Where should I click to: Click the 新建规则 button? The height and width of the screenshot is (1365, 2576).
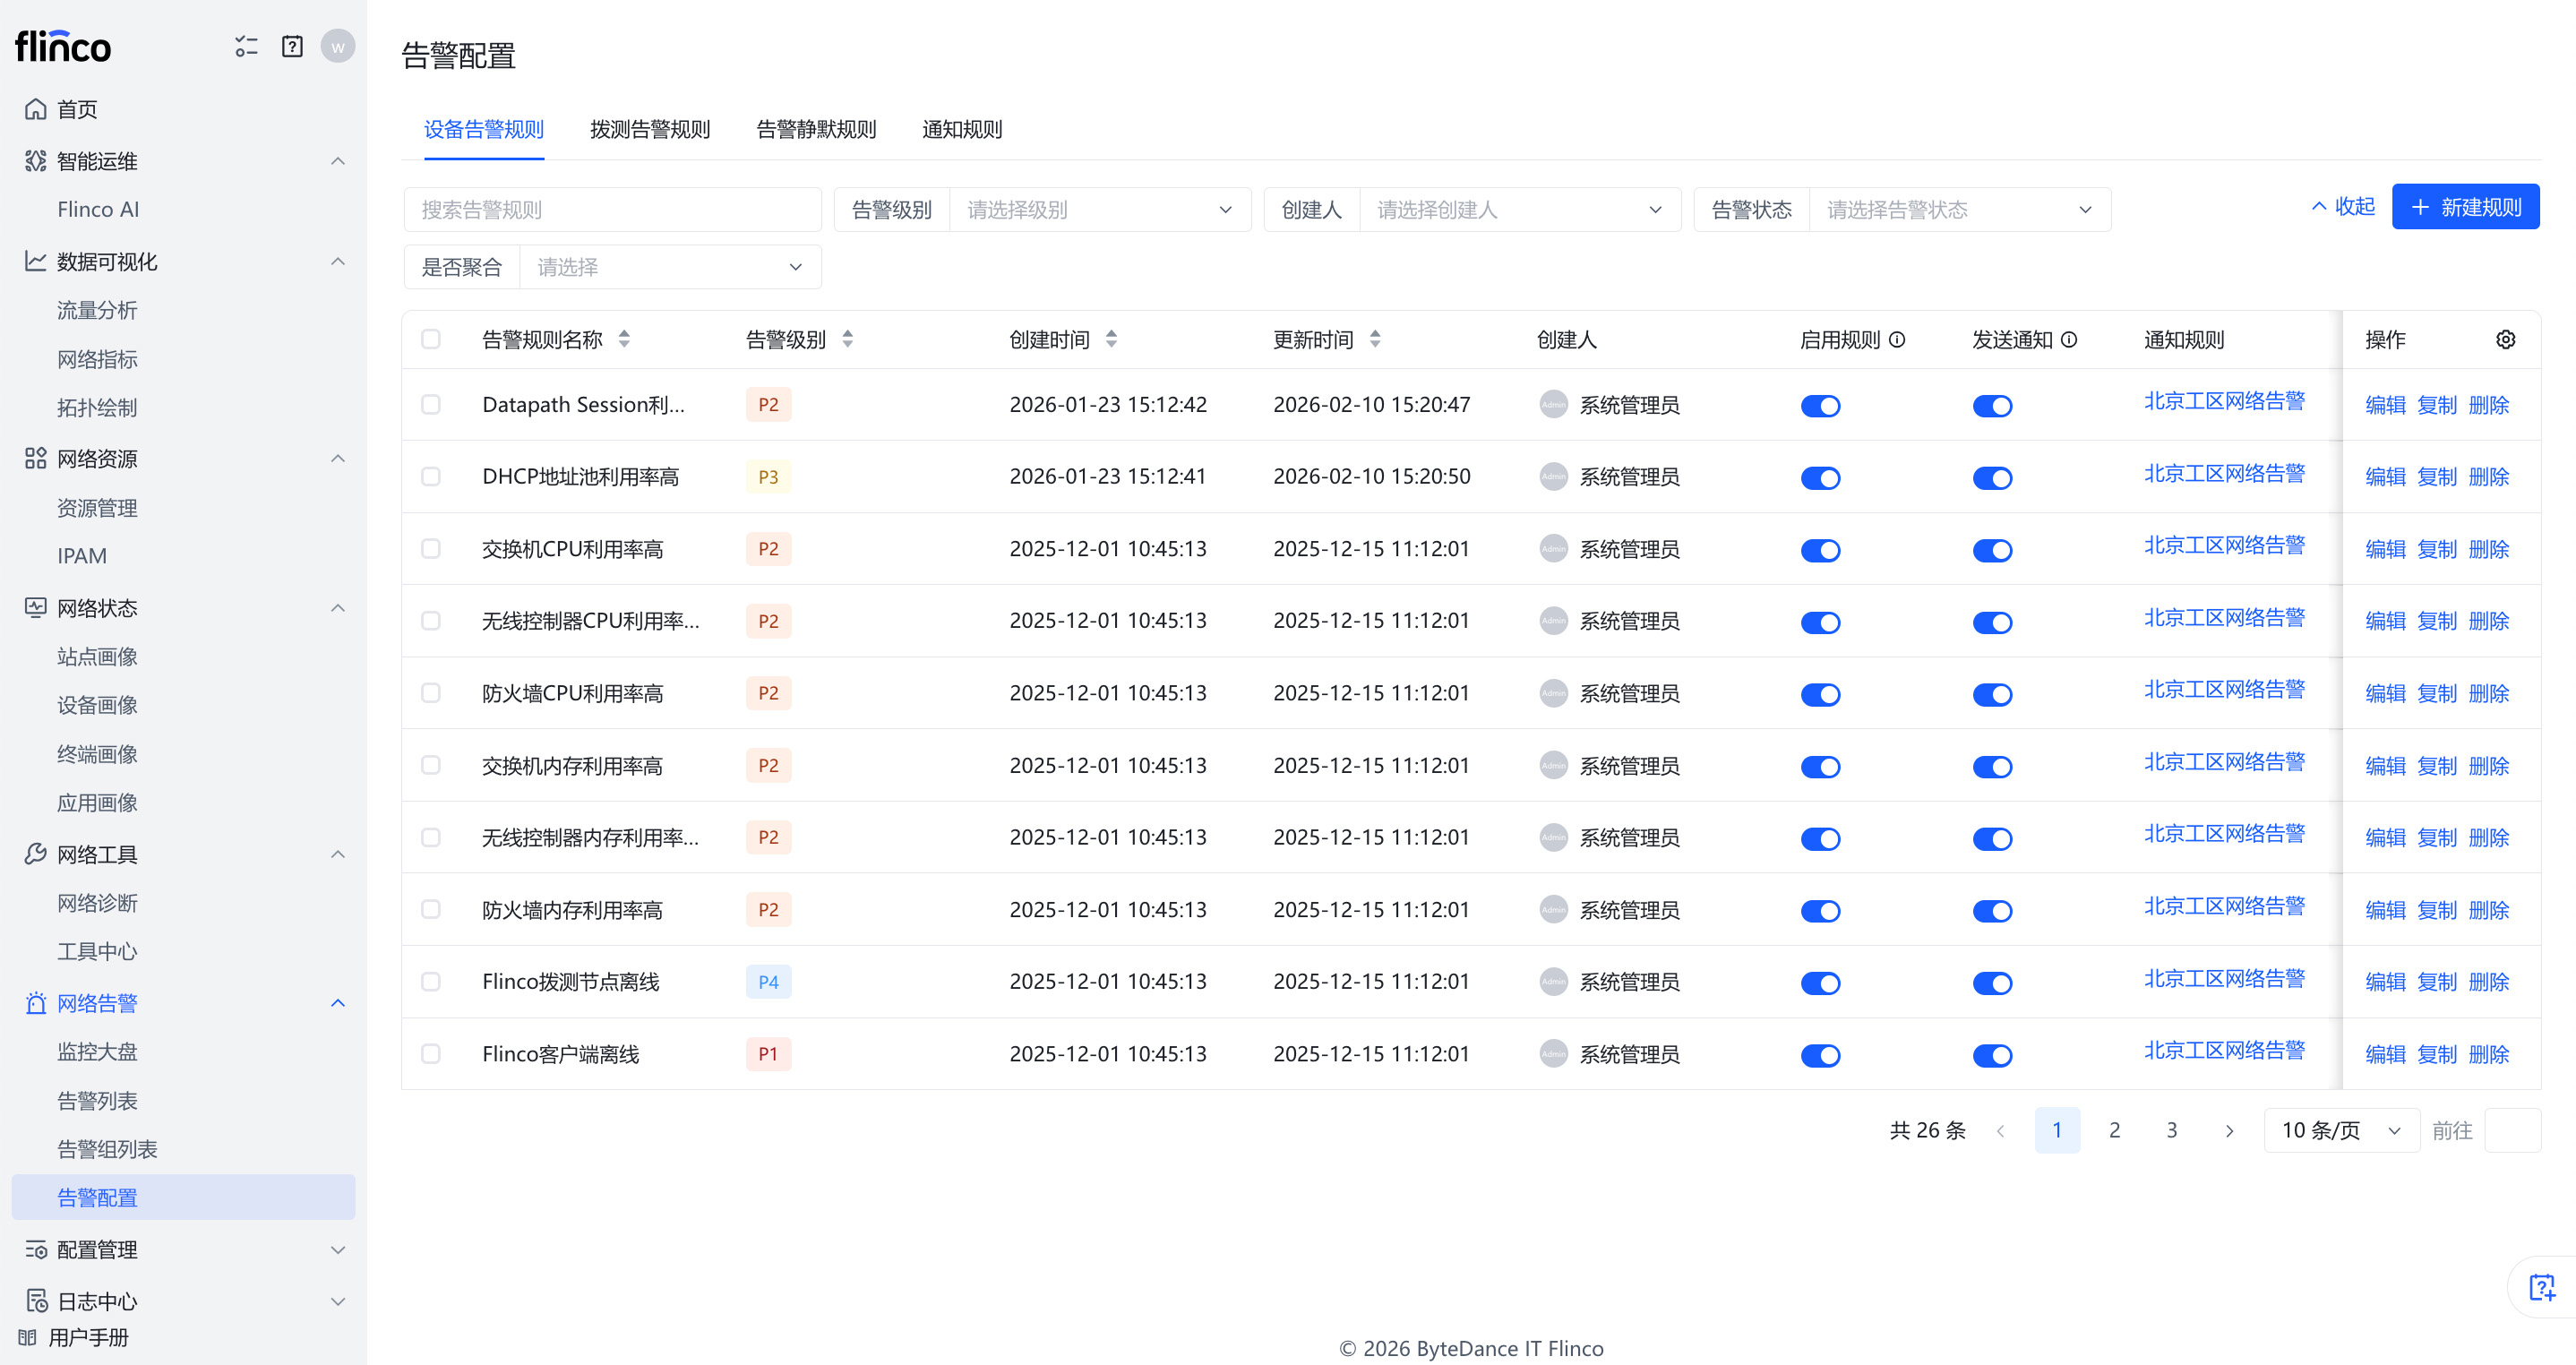2464,207
